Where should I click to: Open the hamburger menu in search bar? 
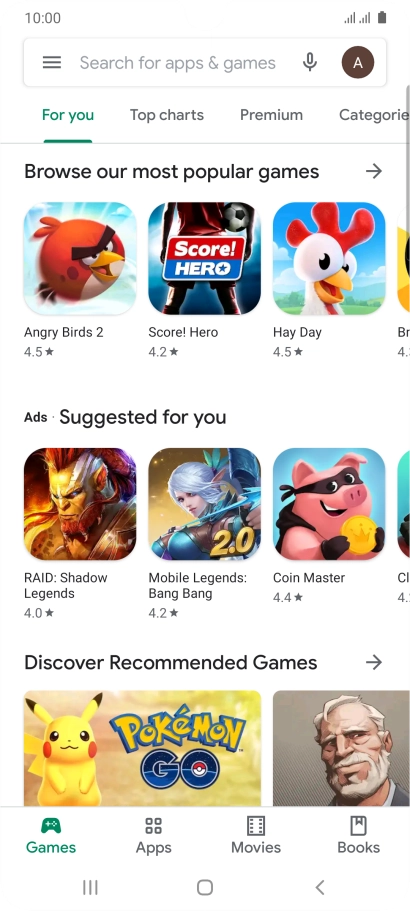[x=52, y=62]
